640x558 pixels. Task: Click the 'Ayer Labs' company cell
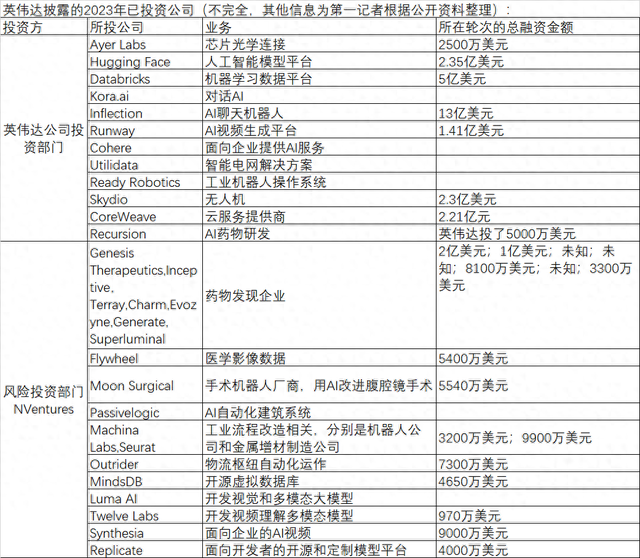[x=145, y=44]
